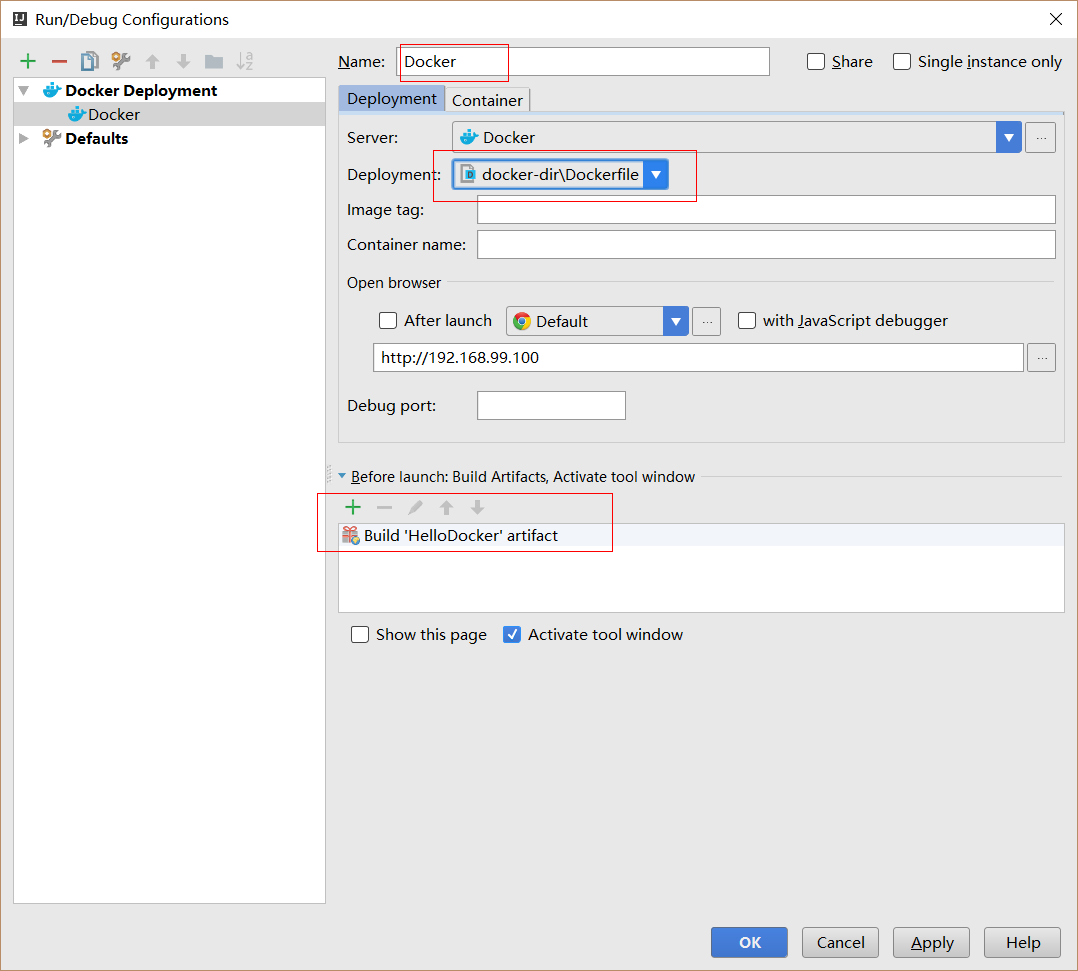This screenshot has height=971, width=1078.
Task: Expand the Defaults tree node
Action: click(24, 138)
